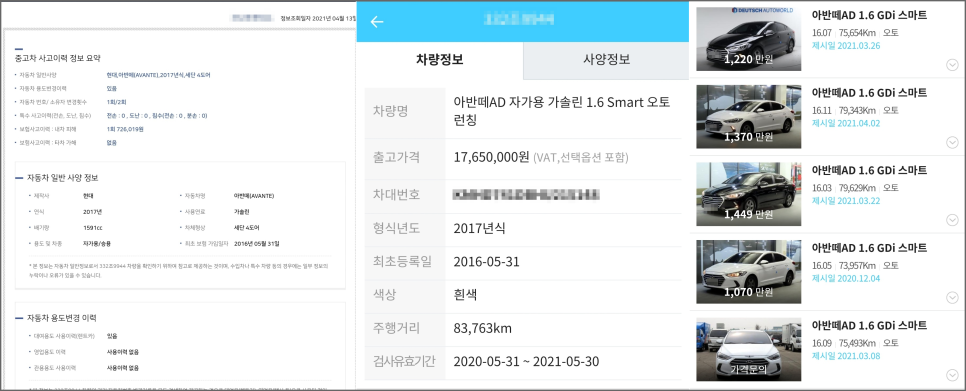Click the 자동차 일반 사양 정보 heading
The width and height of the screenshot is (966, 391).
(62, 178)
